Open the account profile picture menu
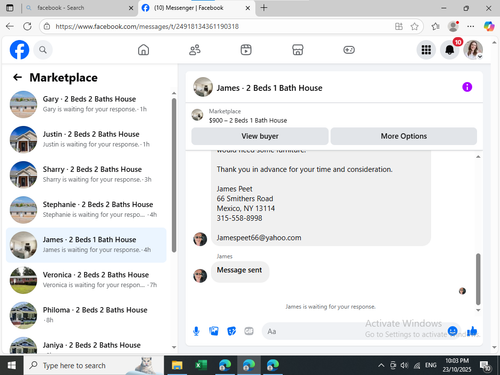This screenshot has width=500, height=375. (x=473, y=50)
